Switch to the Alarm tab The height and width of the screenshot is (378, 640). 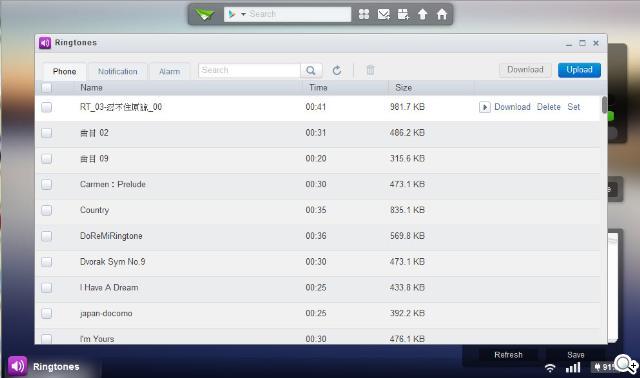click(169, 71)
